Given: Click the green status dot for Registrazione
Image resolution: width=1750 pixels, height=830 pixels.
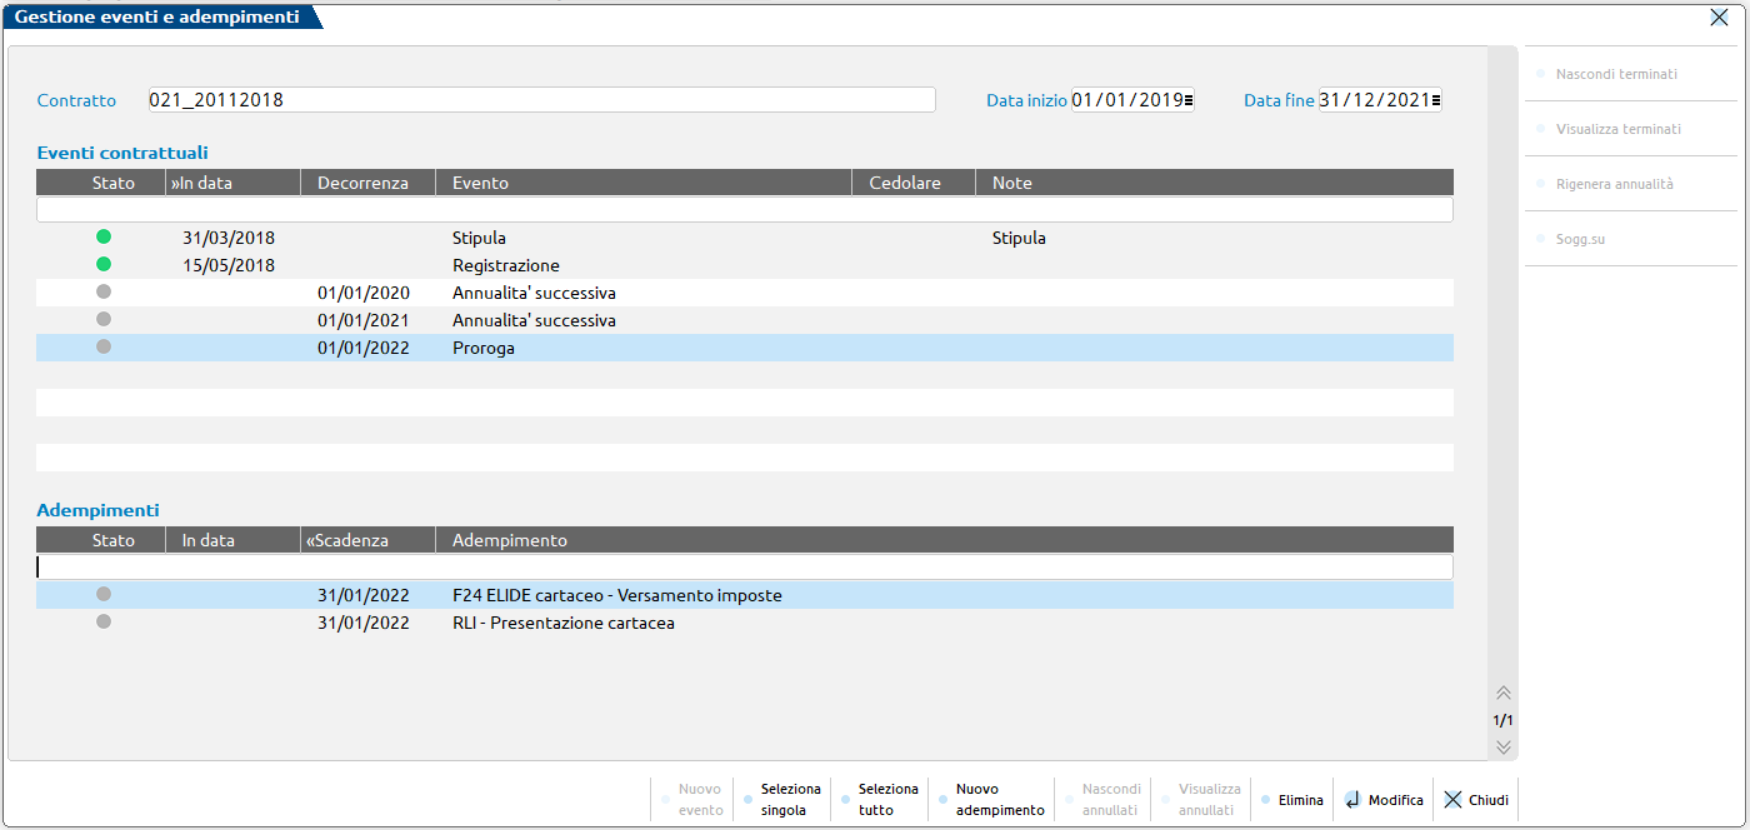Looking at the screenshot, I should (103, 264).
